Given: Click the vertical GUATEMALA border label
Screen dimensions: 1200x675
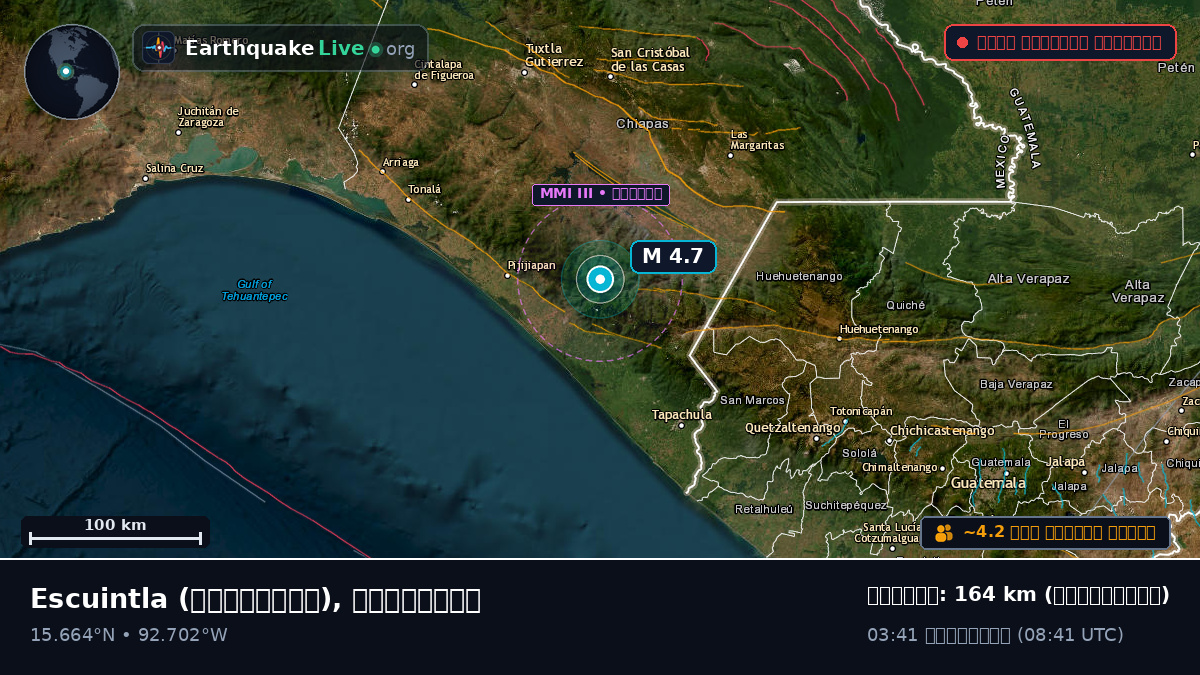Looking at the screenshot, I should pyautogui.click(x=1025, y=129).
